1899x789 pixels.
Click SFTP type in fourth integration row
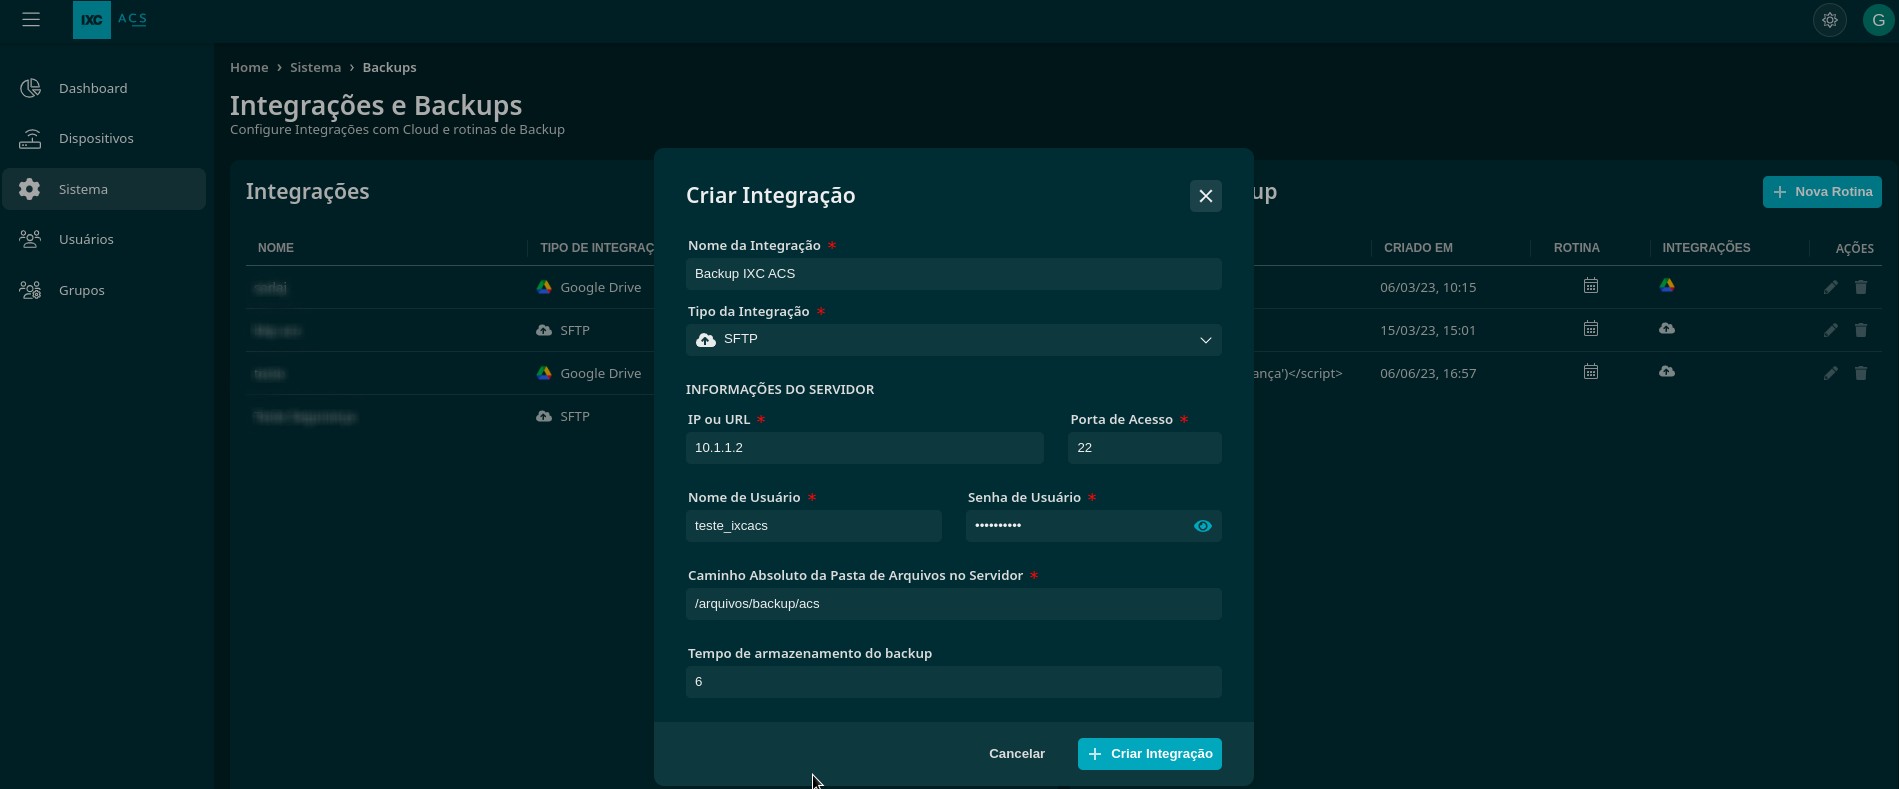coord(563,416)
